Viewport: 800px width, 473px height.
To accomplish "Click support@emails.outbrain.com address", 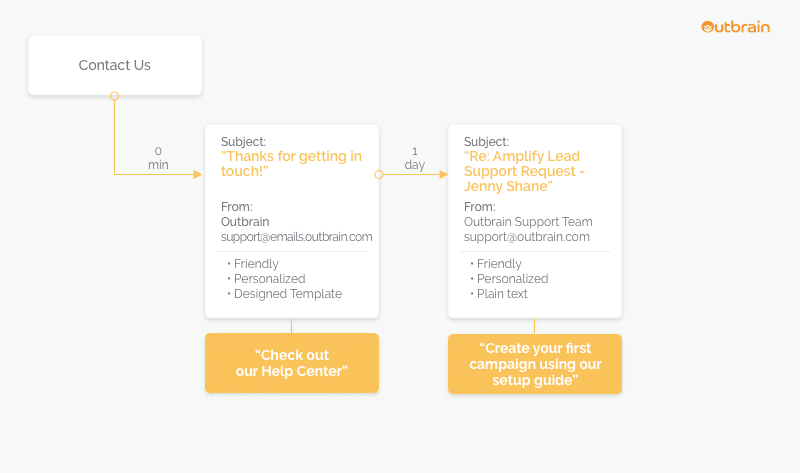I will [x=296, y=237].
